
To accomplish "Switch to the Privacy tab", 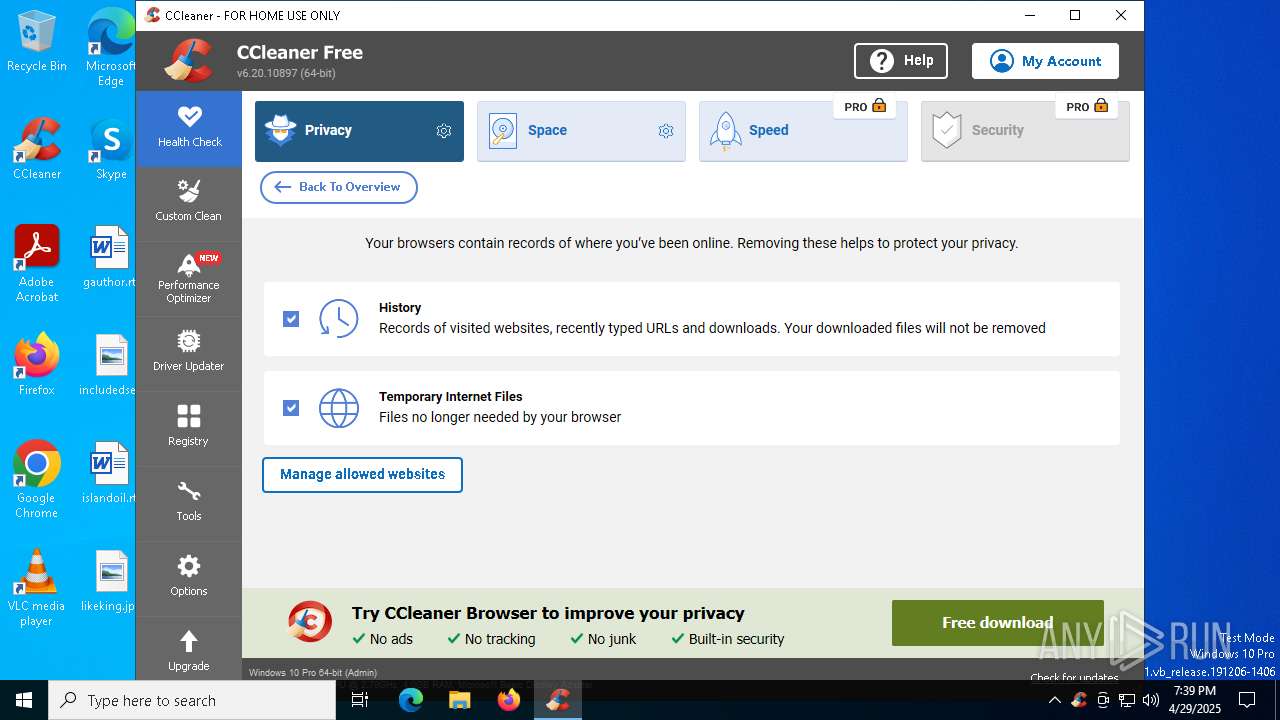I will 359,131.
